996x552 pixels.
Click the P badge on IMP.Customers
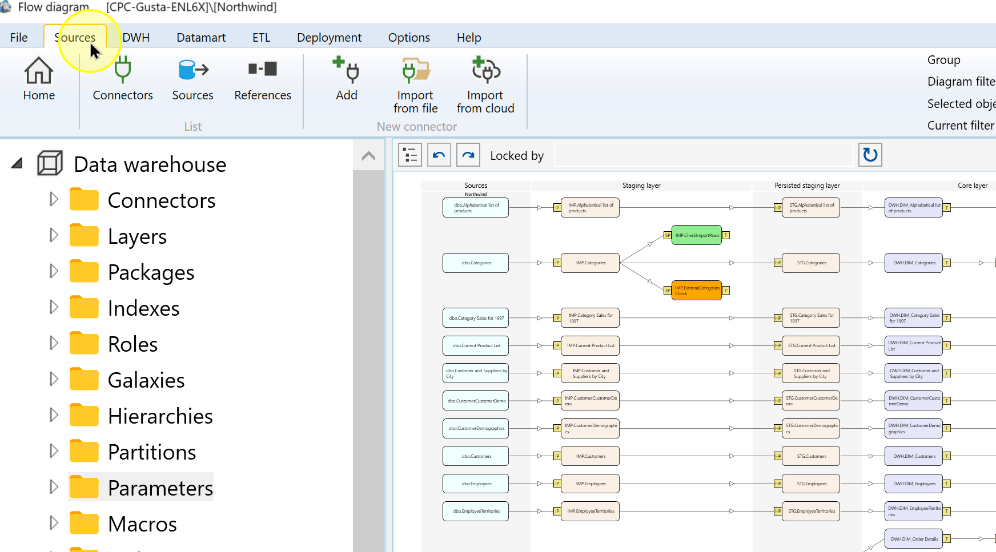click(557, 456)
